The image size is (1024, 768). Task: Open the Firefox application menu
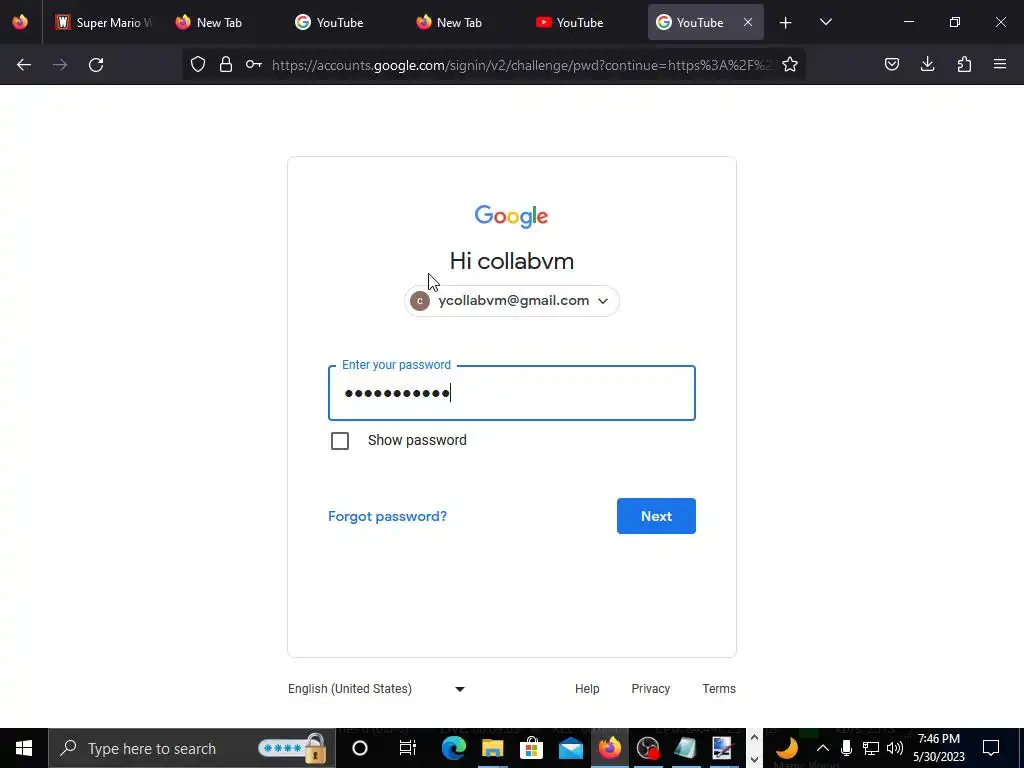[1000, 64]
